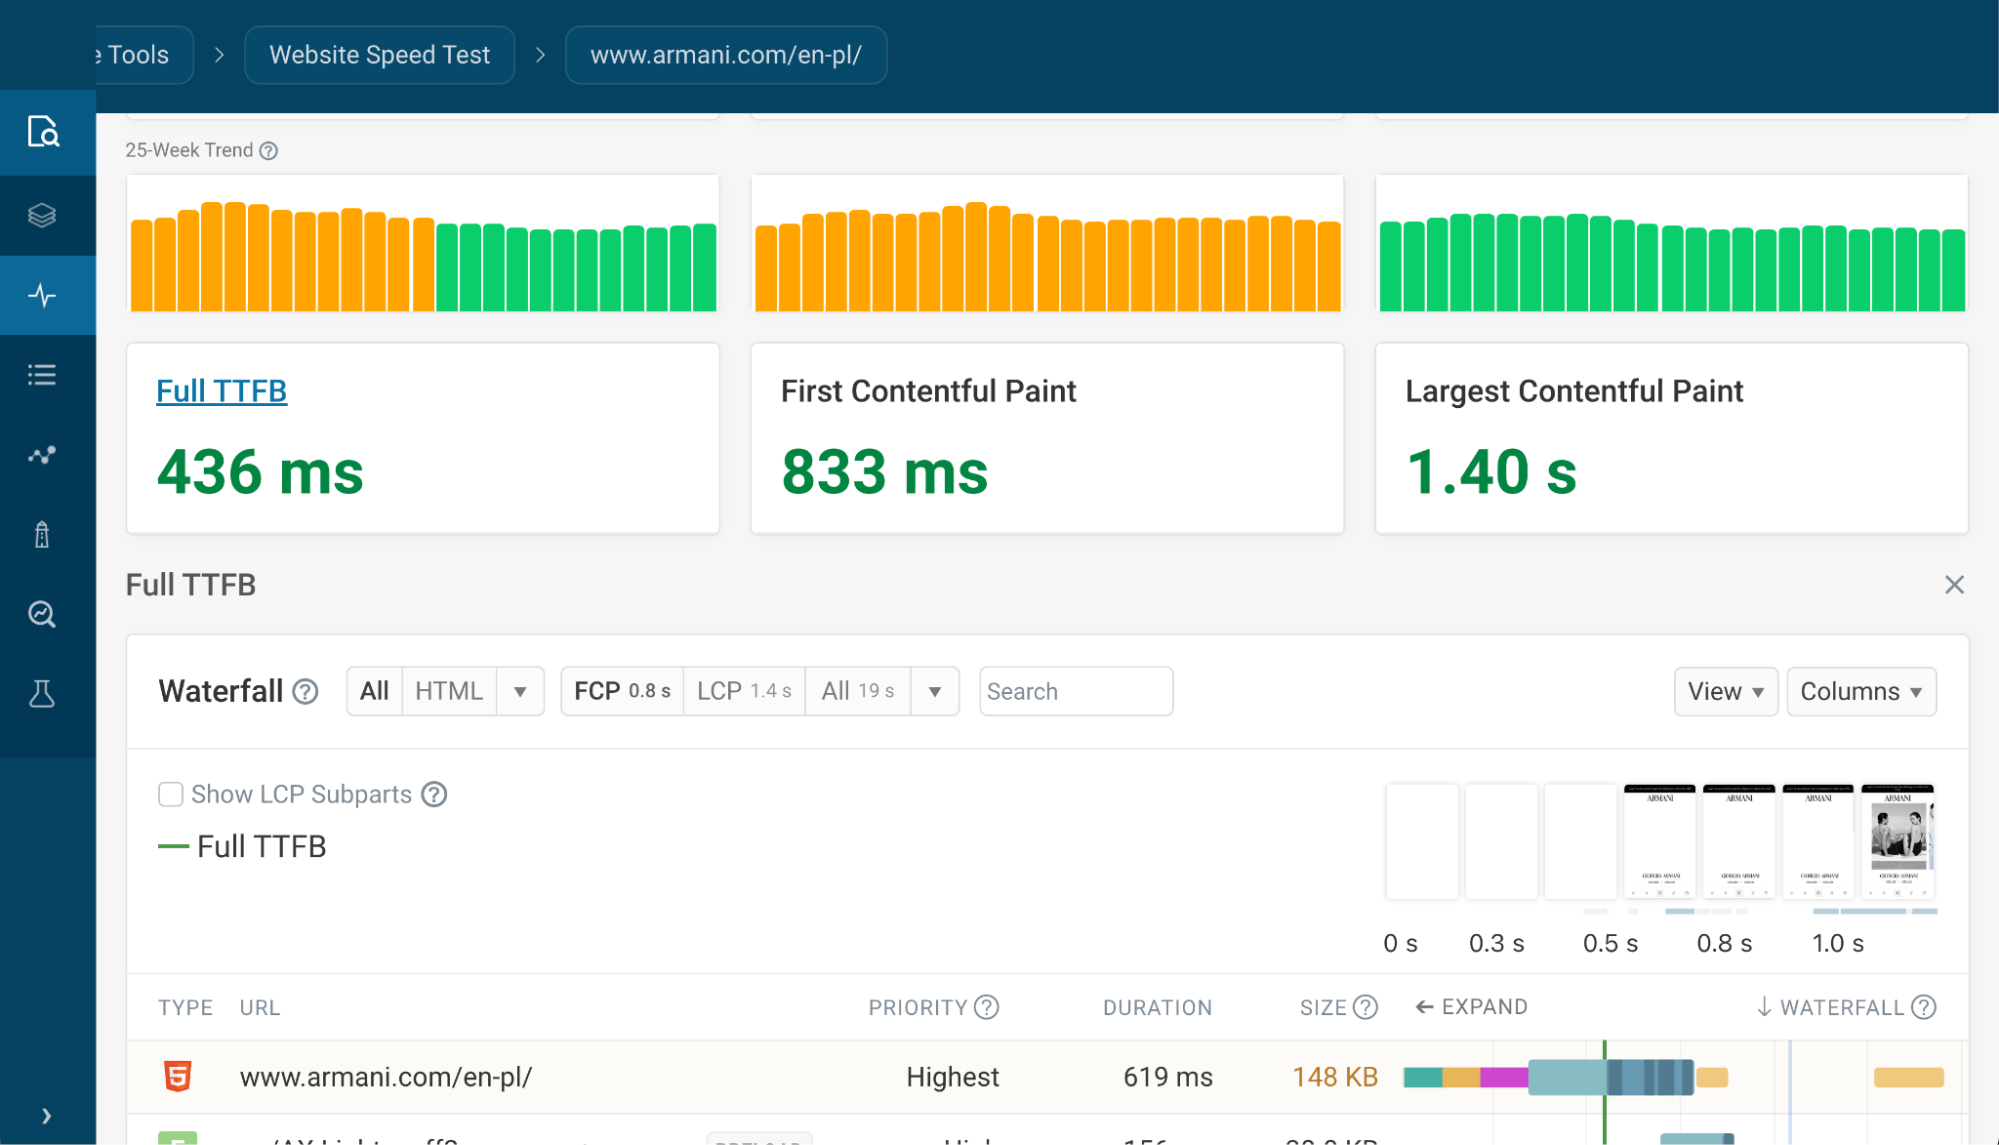1999x1145 pixels.
Task: Click the HTML5 type icon for armani.com row
Action: pos(177,1077)
